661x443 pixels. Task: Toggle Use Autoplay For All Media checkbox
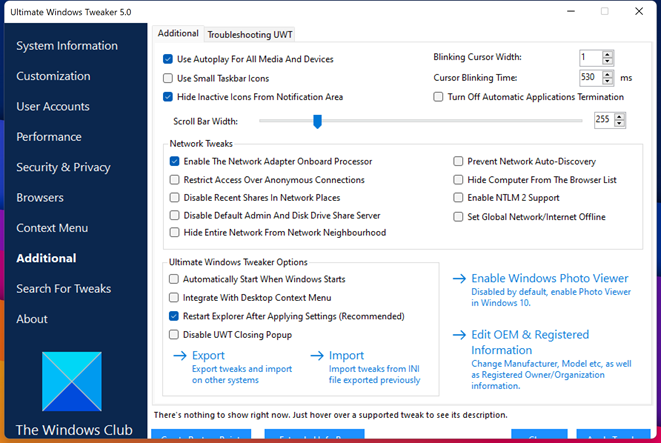tap(168, 59)
